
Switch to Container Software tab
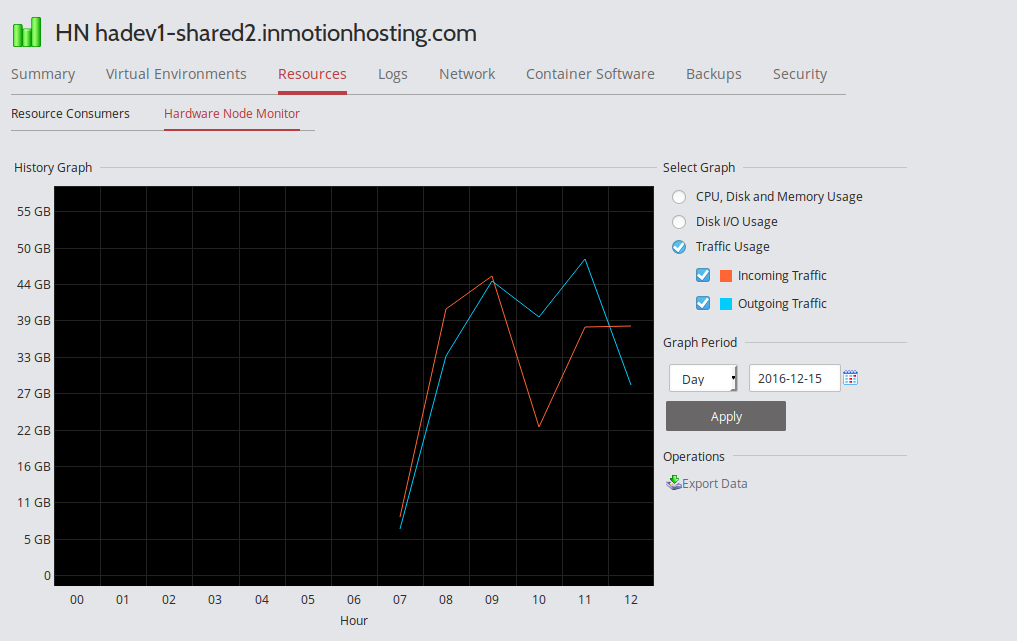pos(590,74)
